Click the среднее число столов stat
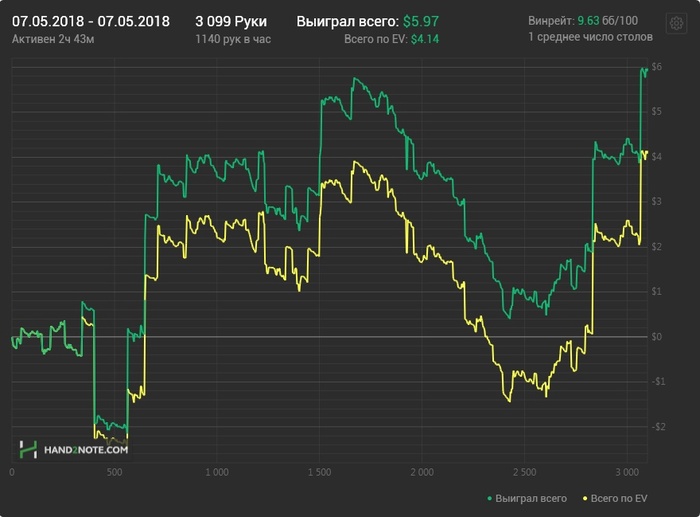This screenshot has width=700, height=517. tap(594, 38)
